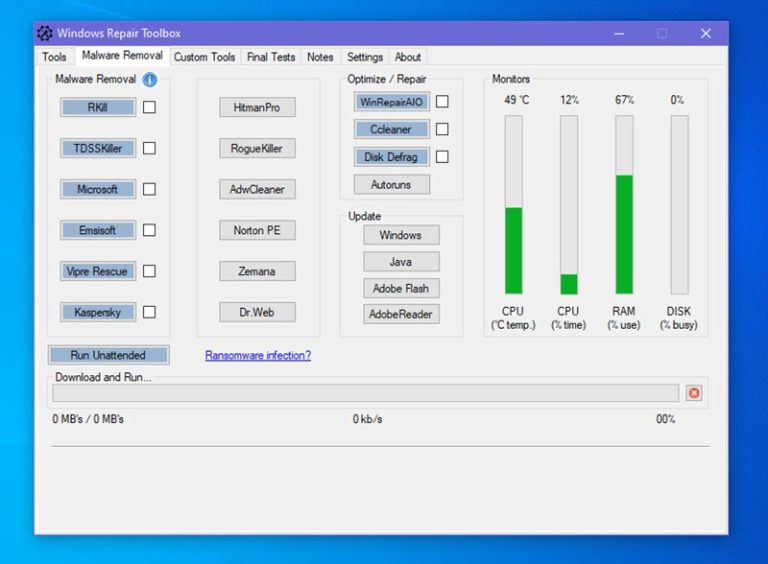
Task: Click the Run Unattended button
Action: click(x=109, y=355)
